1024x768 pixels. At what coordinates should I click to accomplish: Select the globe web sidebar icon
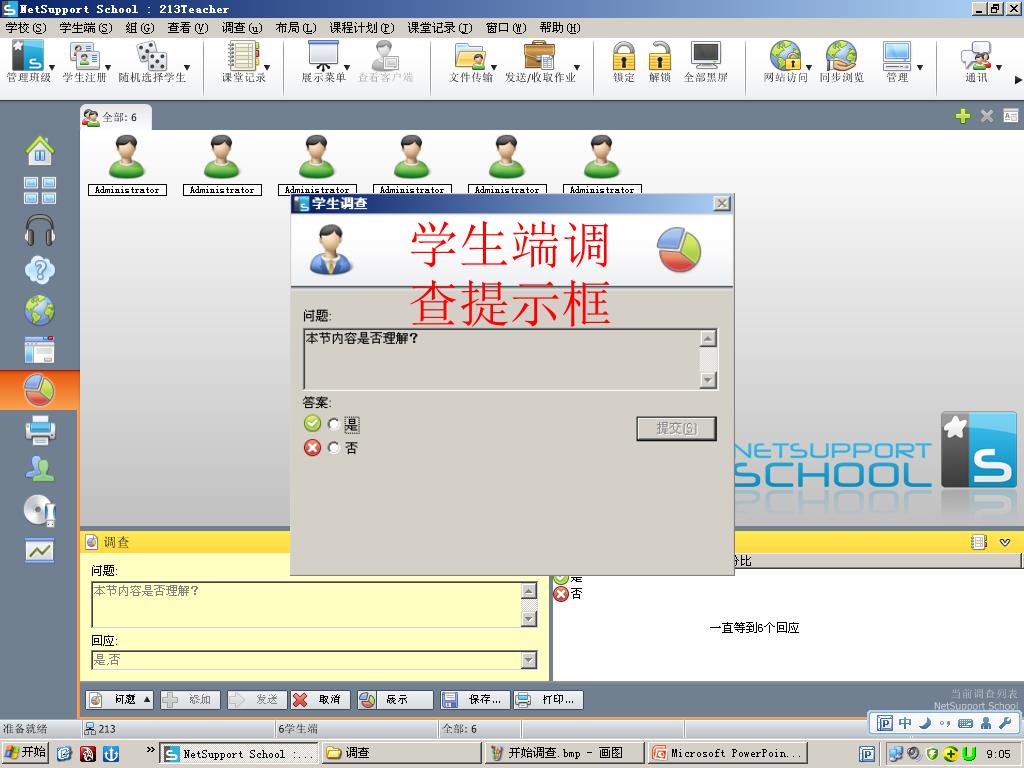[40, 310]
